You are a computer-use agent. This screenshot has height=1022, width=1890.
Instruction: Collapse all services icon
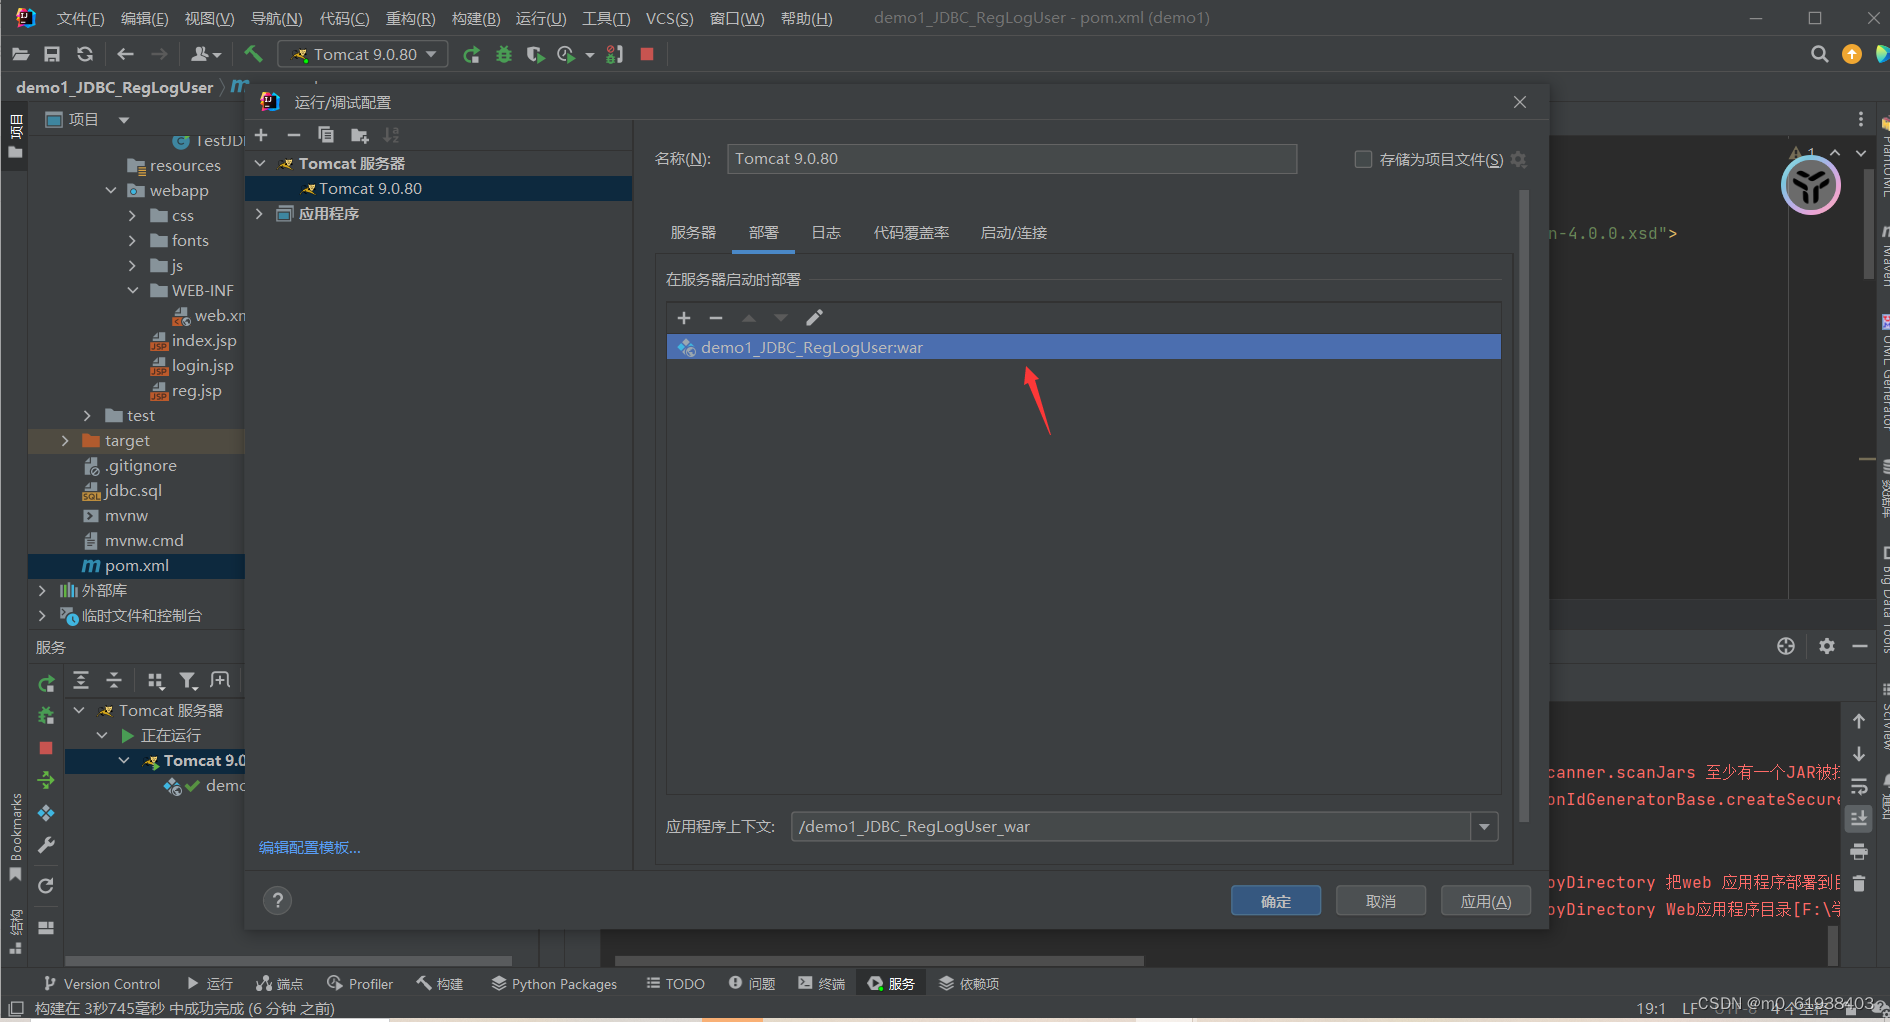pyautogui.click(x=114, y=681)
